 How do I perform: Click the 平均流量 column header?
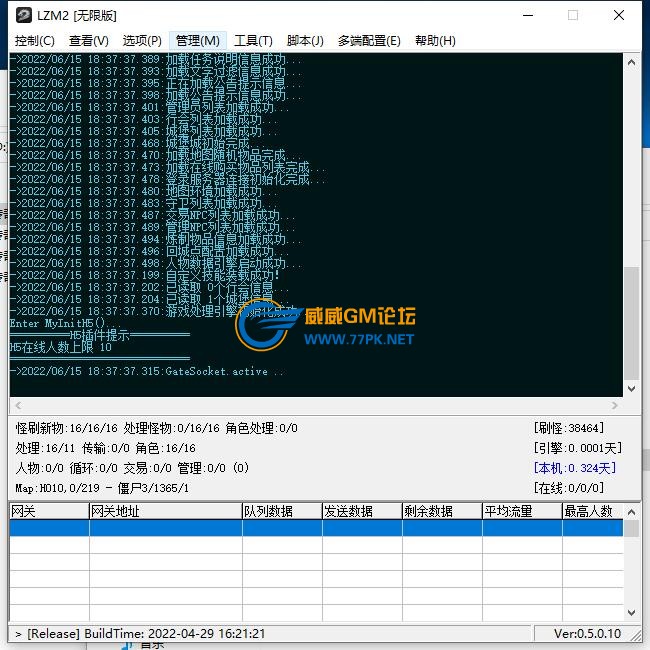pos(522,511)
